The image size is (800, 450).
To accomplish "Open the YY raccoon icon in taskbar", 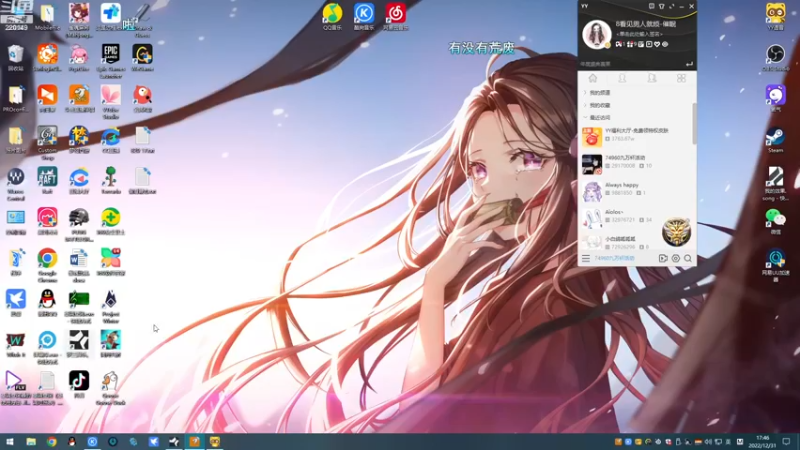I will tap(215, 442).
